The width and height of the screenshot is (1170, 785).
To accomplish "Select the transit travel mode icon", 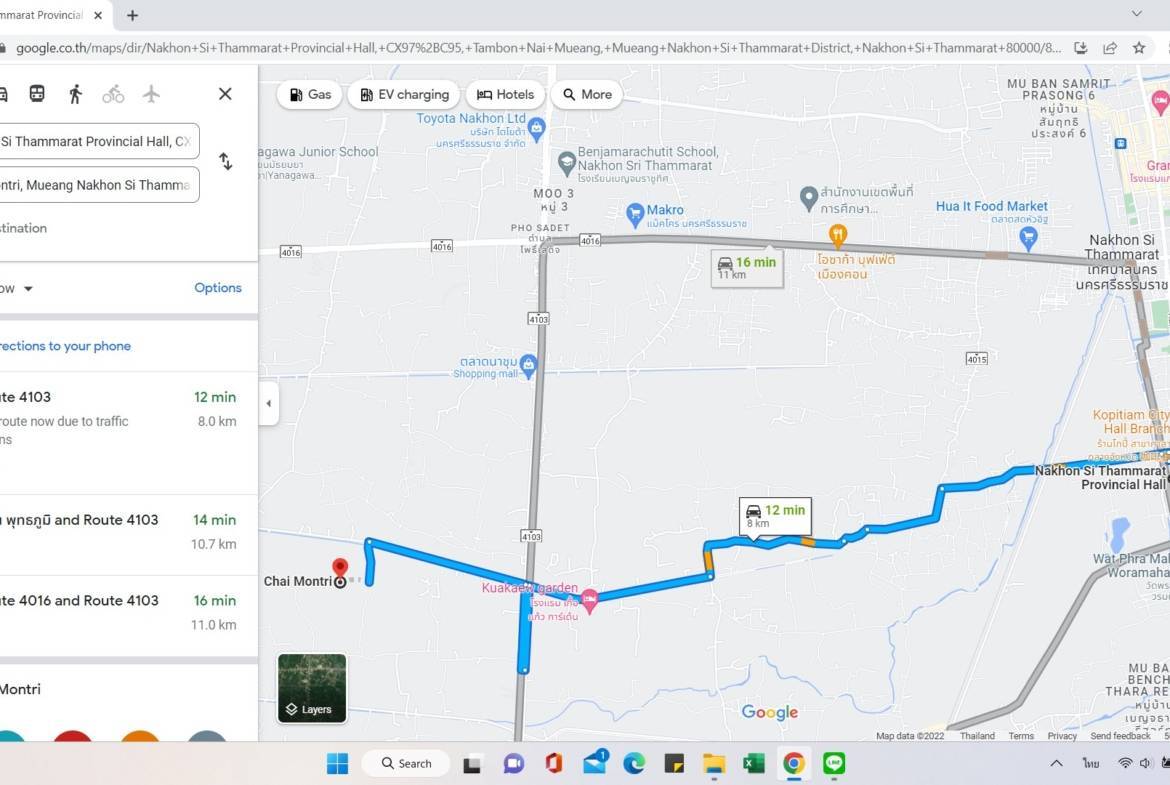I will point(37,94).
